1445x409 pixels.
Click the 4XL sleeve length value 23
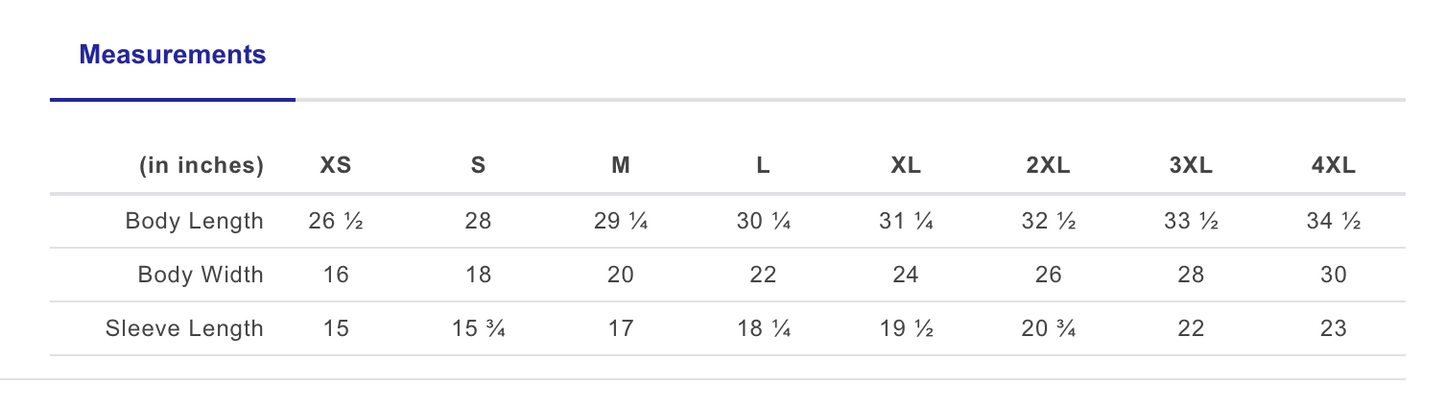1333,328
